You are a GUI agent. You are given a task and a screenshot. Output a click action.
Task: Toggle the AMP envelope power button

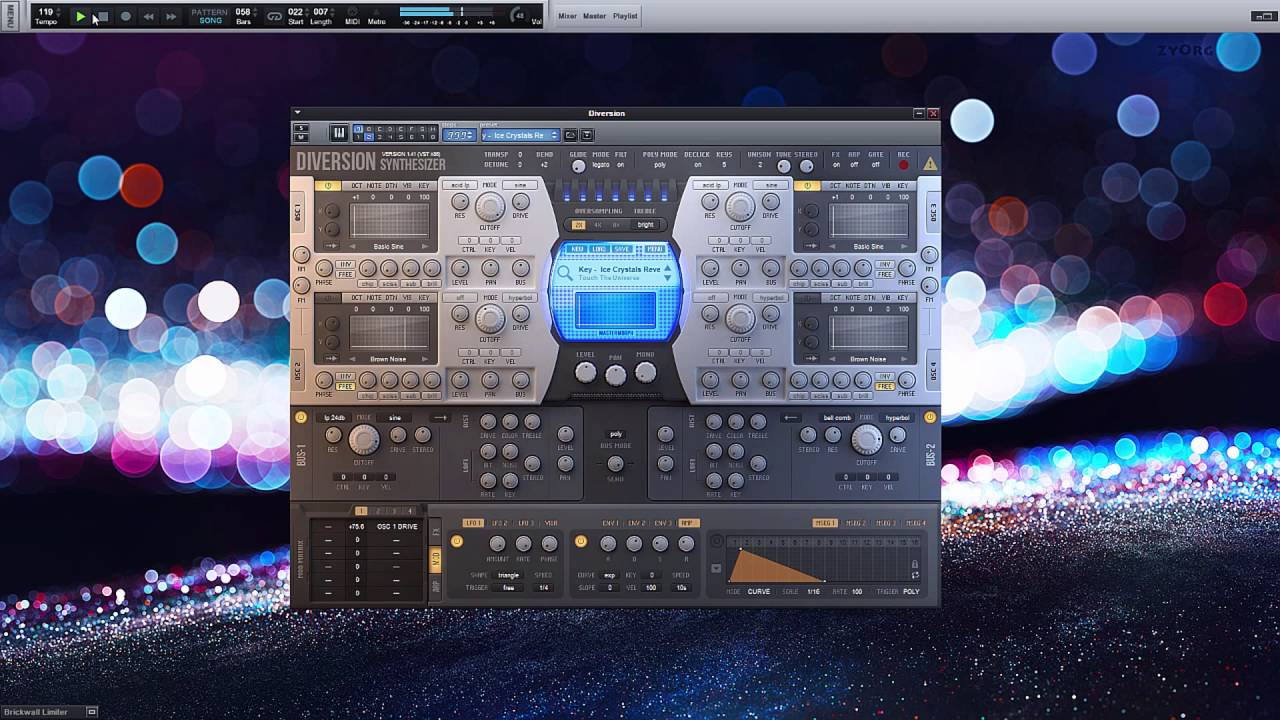(581, 541)
